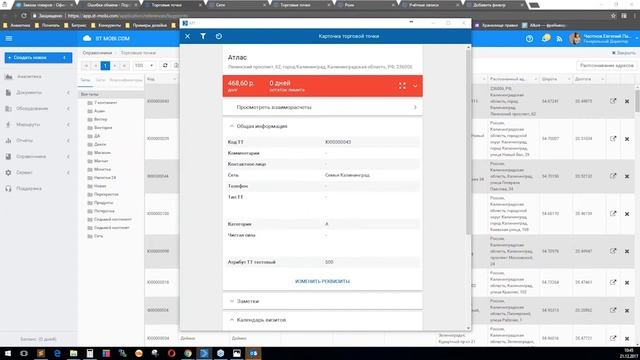This screenshot has width=640, height=360.
Task: Open 'Поддержка' headphones item in the sidebar
Action: (29, 189)
